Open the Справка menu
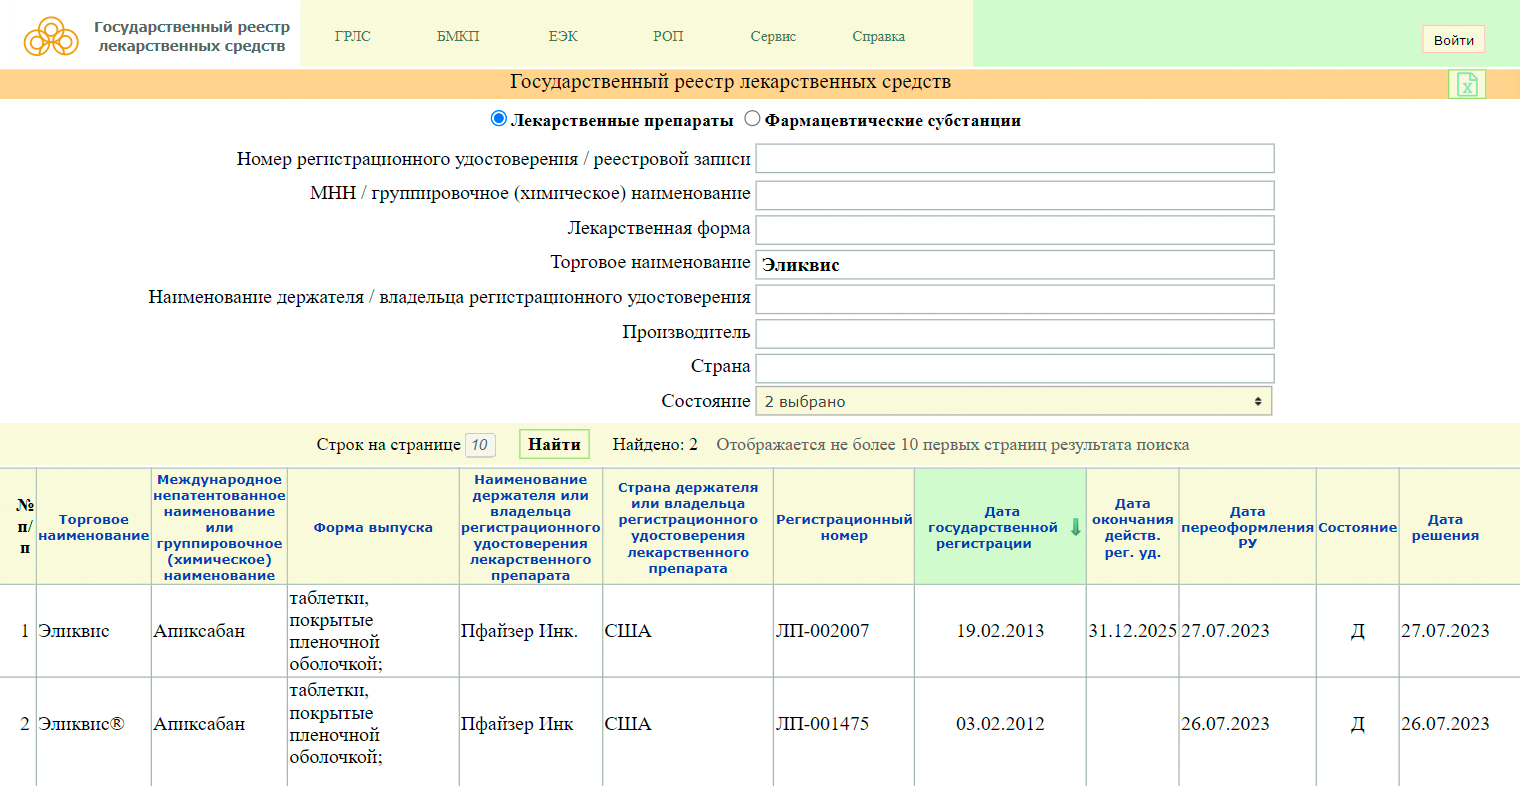 point(879,36)
